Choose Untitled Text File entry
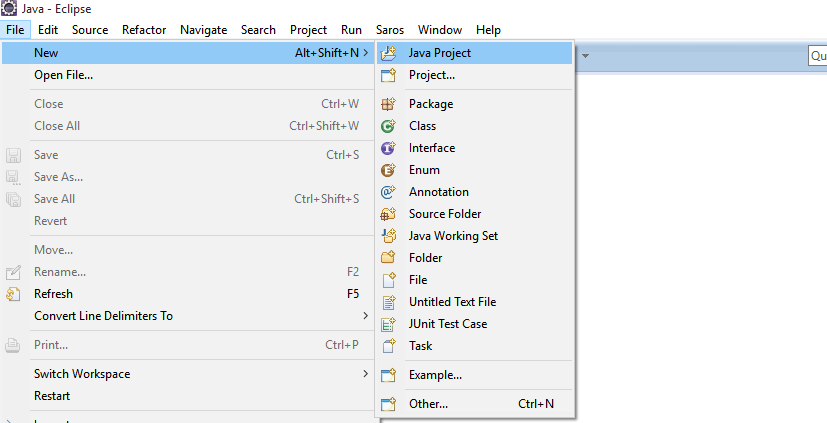Viewport: 827px width, 423px height. pyautogui.click(x=475, y=302)
